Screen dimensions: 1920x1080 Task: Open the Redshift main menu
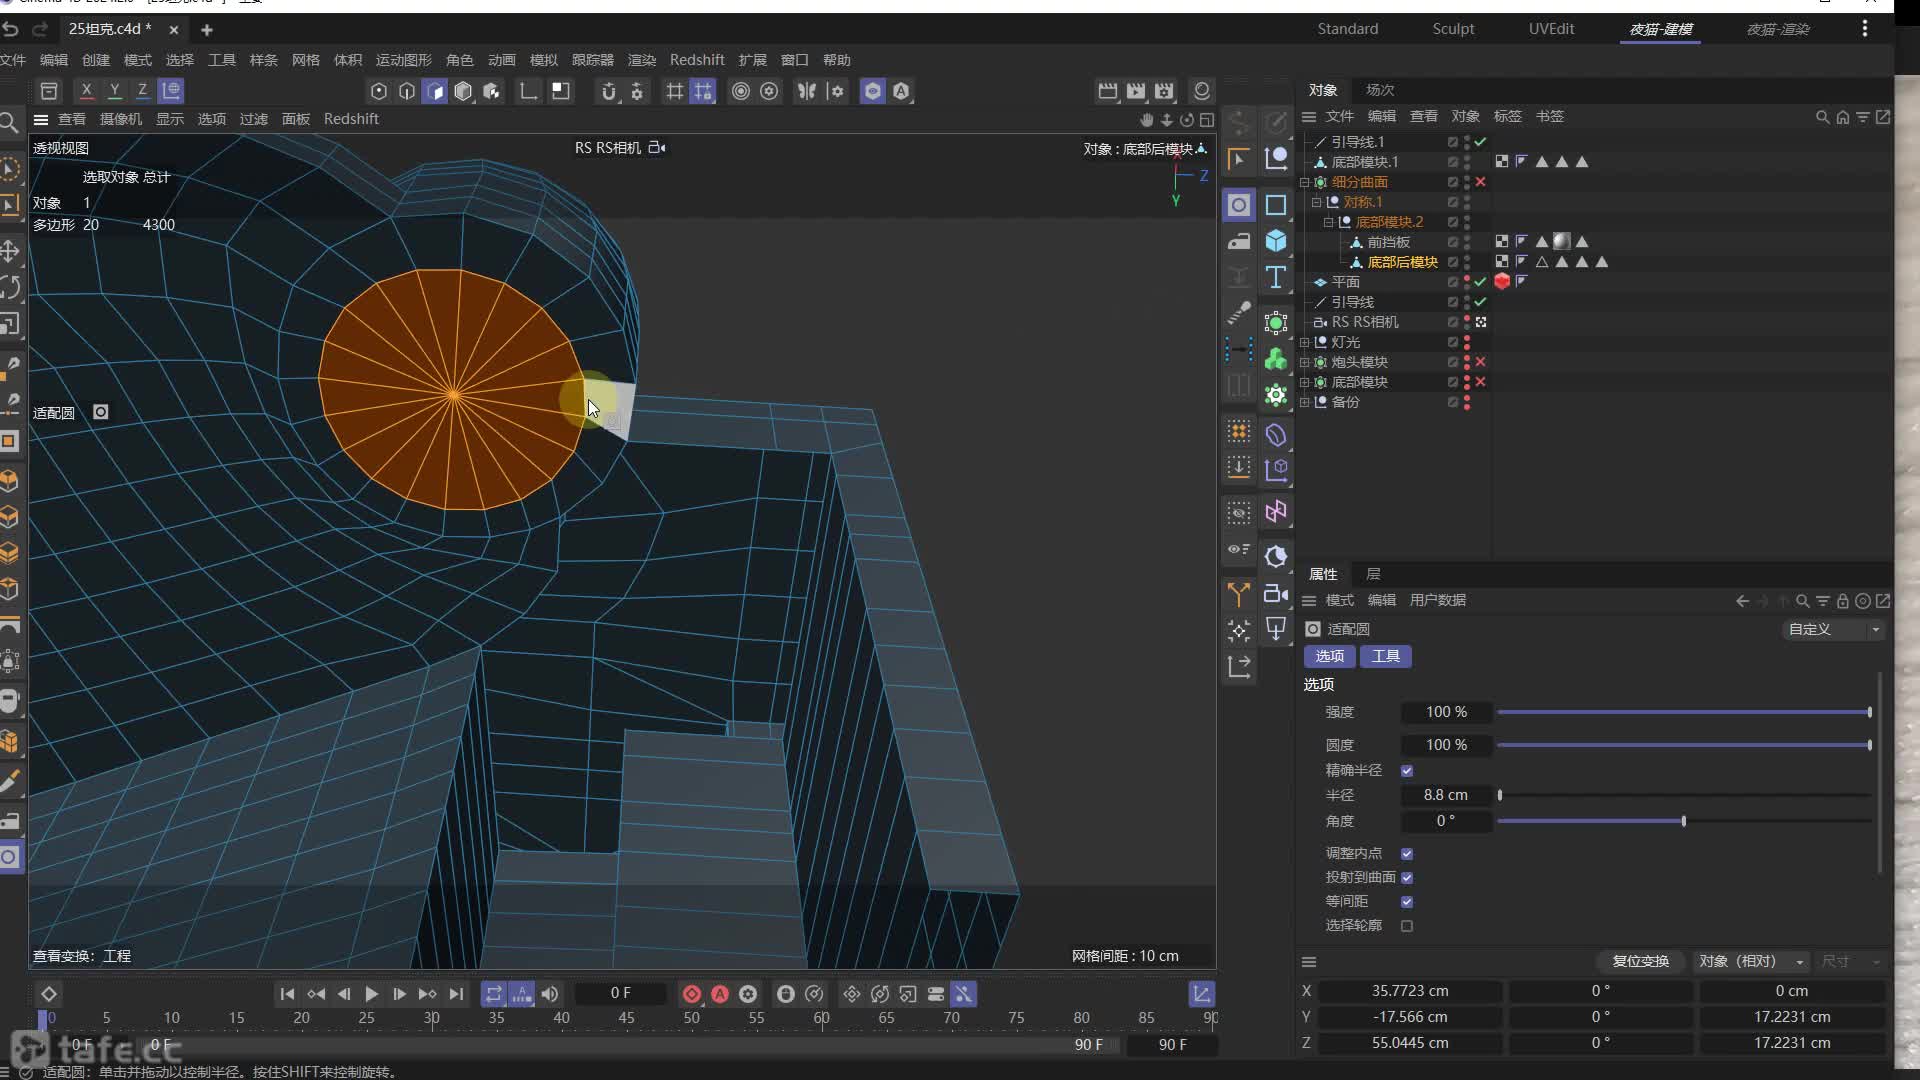coord(697,60)
